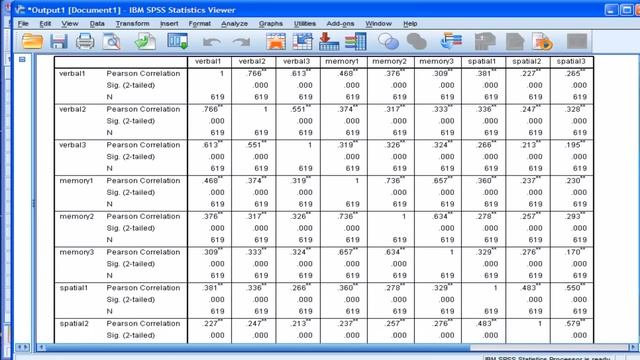The height and width of the screenshot is (360, 640).
Task: Open the Help menu
Action: click(410, 24)
